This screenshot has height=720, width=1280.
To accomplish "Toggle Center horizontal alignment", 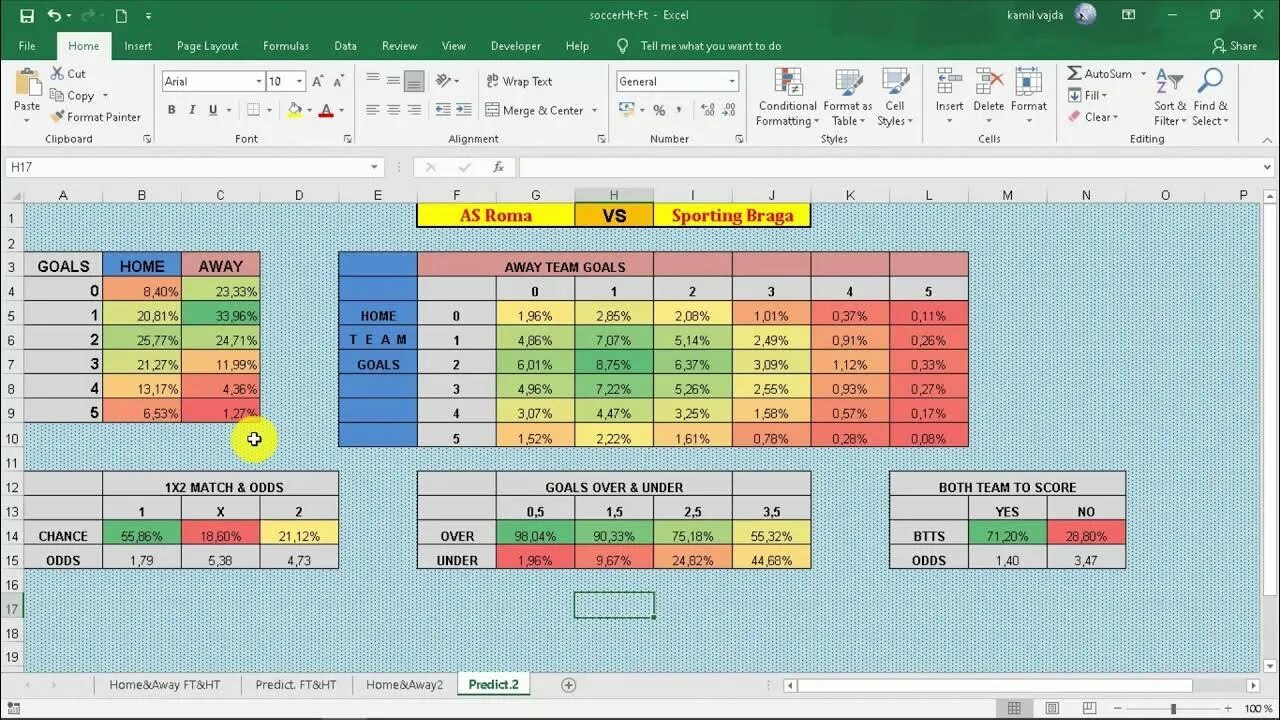I will tap(393, 110).
